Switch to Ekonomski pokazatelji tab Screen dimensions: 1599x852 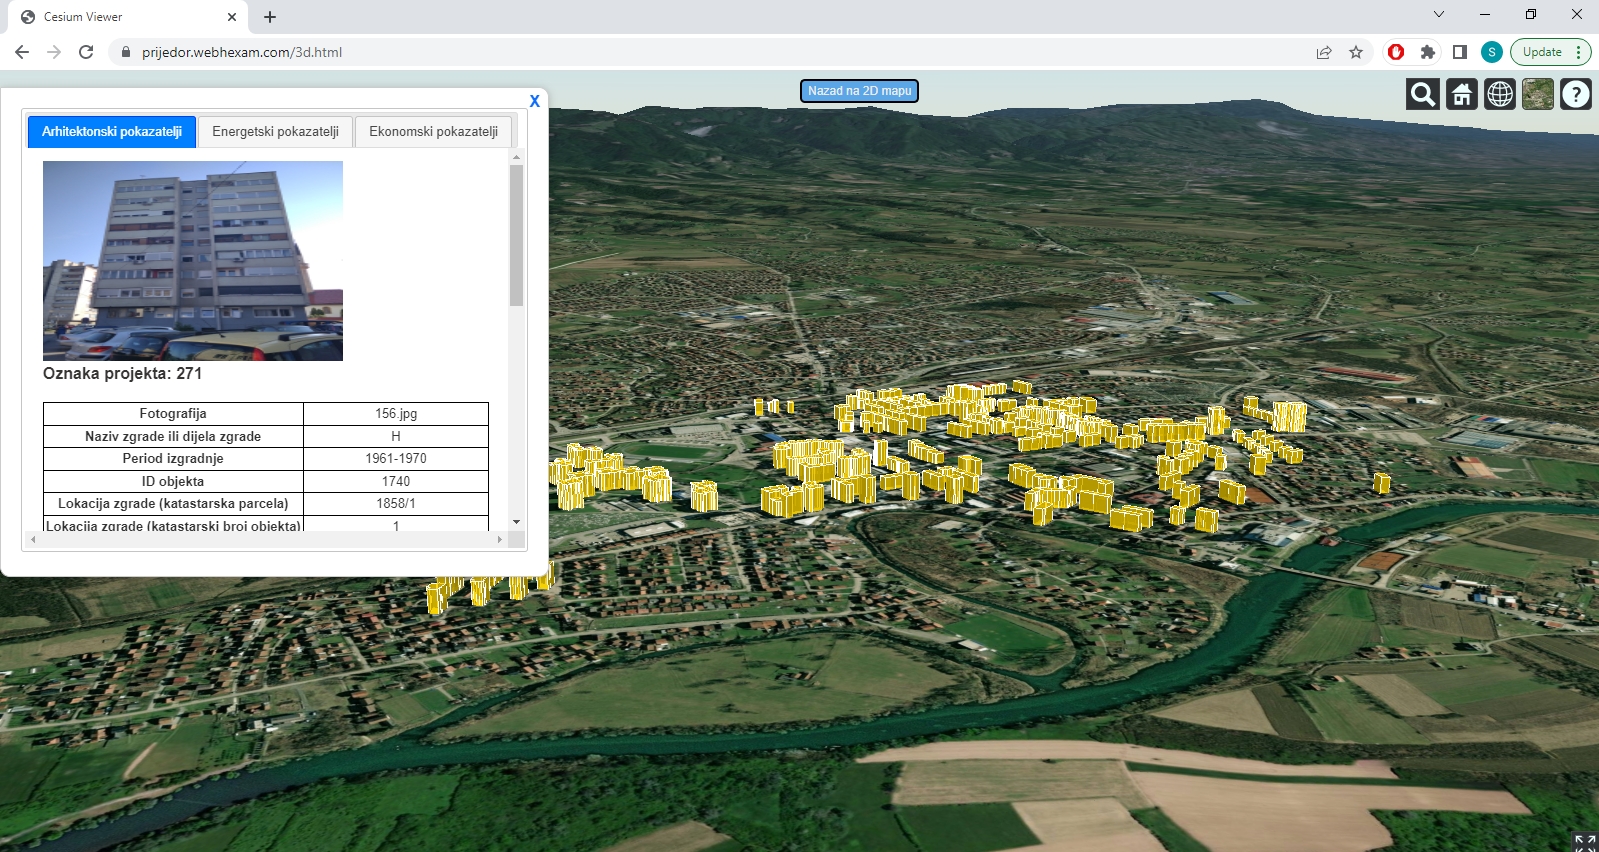[x=433, y=132]
